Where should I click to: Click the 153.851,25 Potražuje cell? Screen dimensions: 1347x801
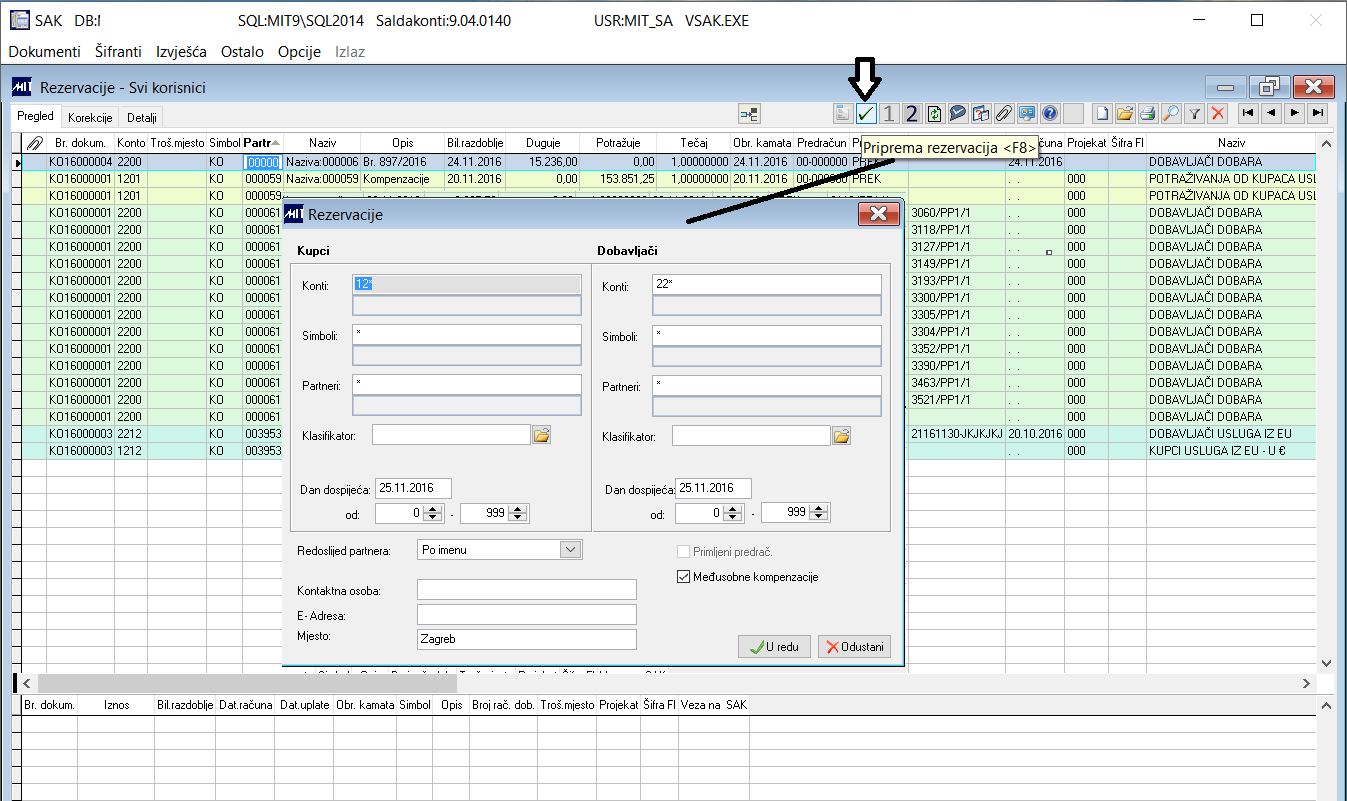(618, 178)
